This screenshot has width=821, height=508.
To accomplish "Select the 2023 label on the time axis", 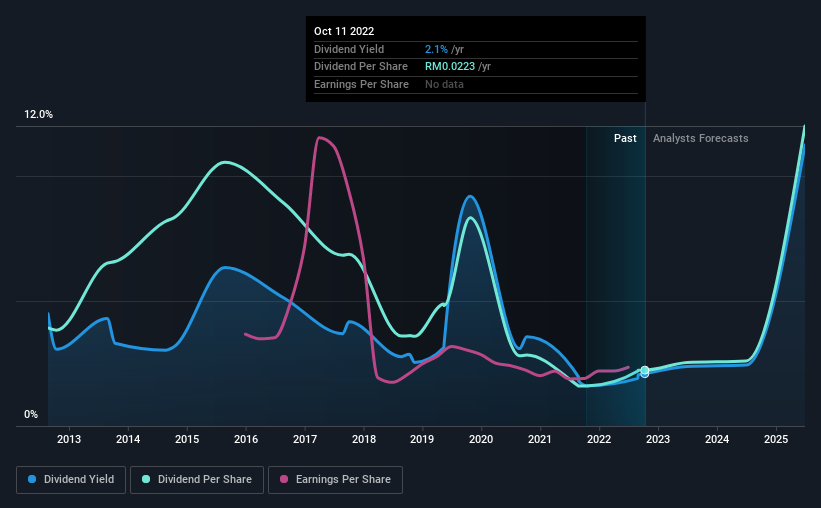I will (x=658, y=439).
